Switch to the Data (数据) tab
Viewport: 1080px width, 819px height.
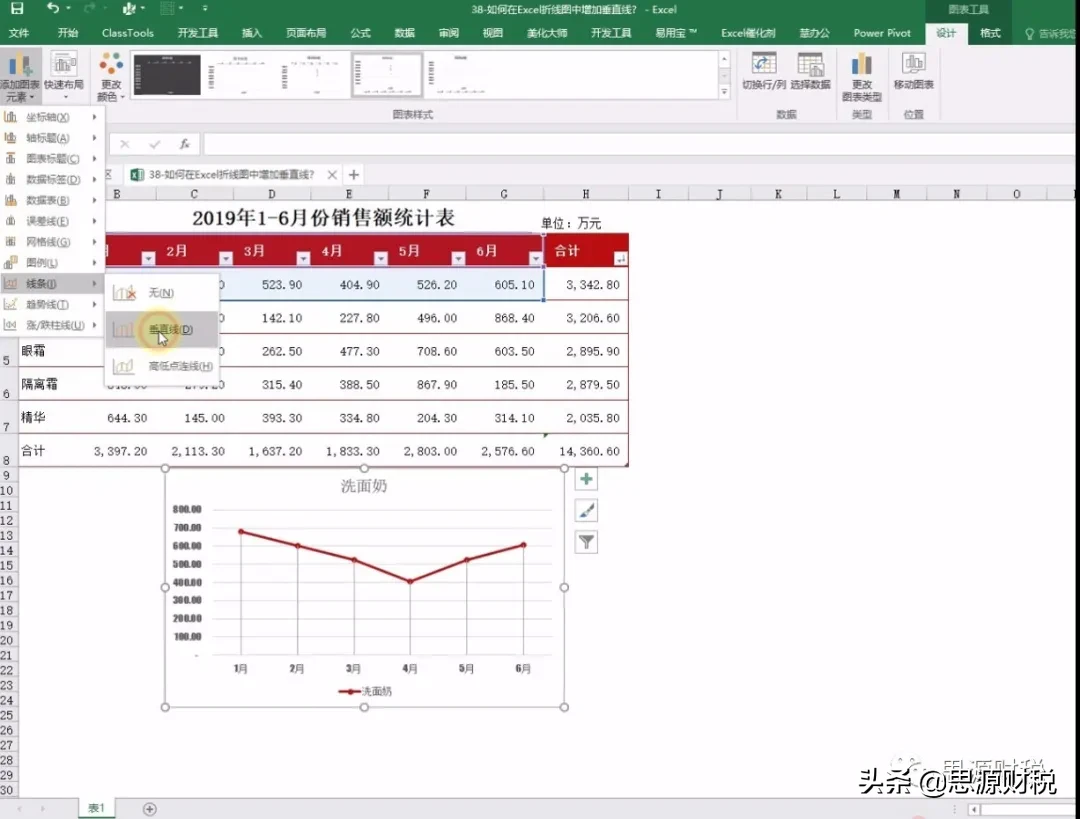404,33
